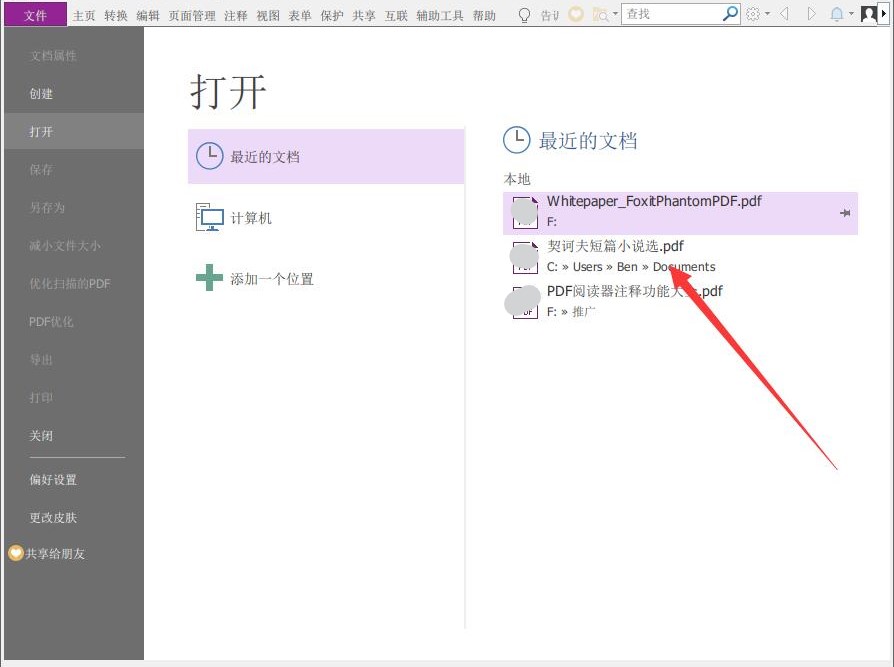Unpin the Whitepaper_FoxitPhantomPDF.pdf recent file

(845, 212)
